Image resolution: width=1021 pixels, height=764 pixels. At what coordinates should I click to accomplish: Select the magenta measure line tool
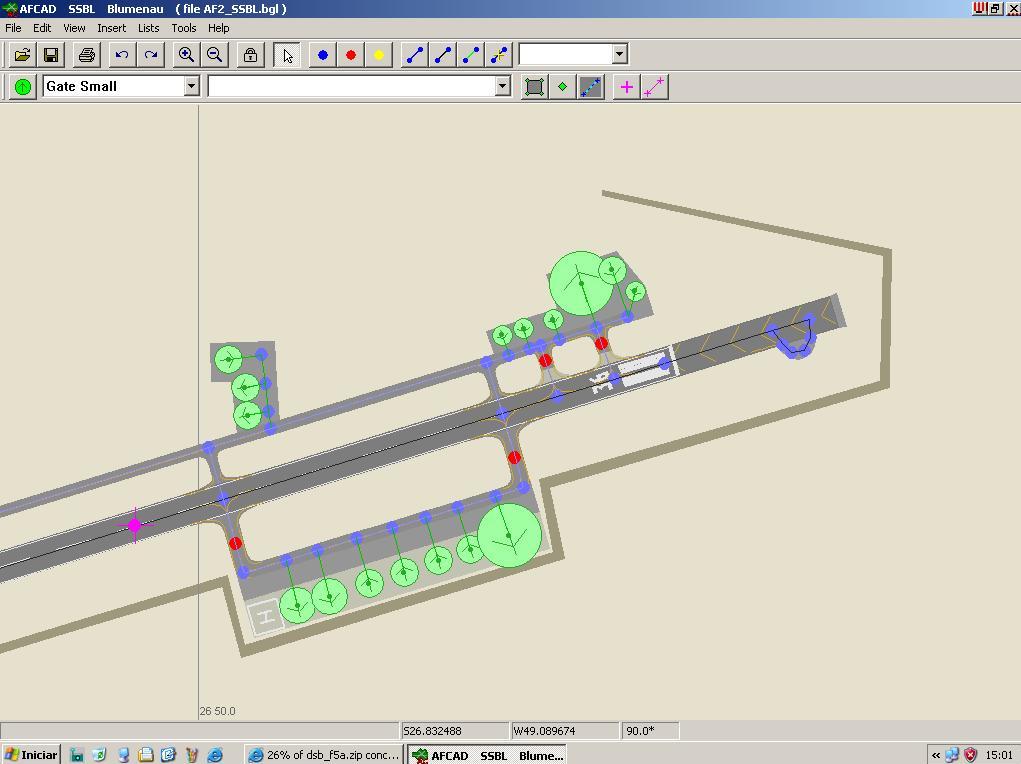(654, 87)
